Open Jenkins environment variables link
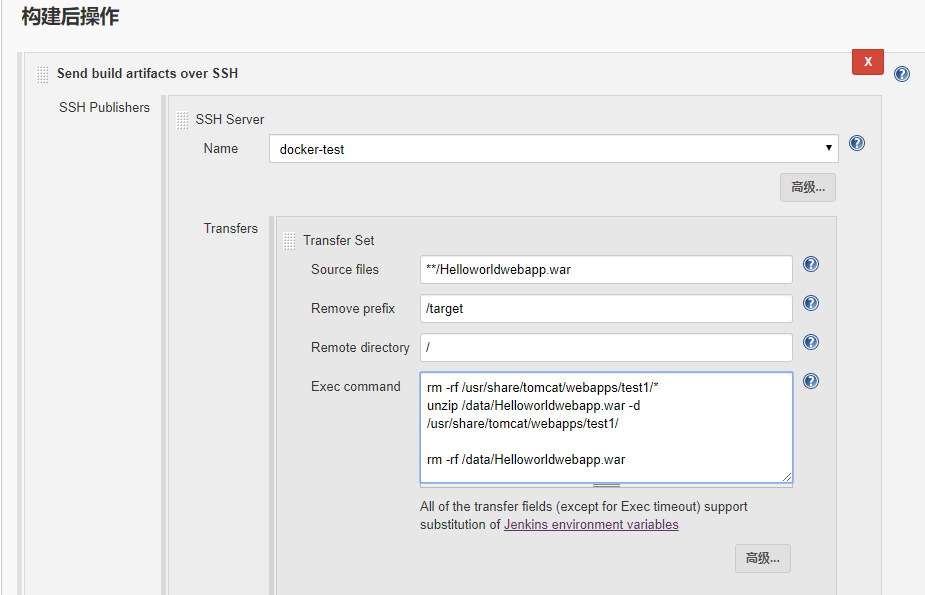Screen dimensions: 925x595 [590, 525]
